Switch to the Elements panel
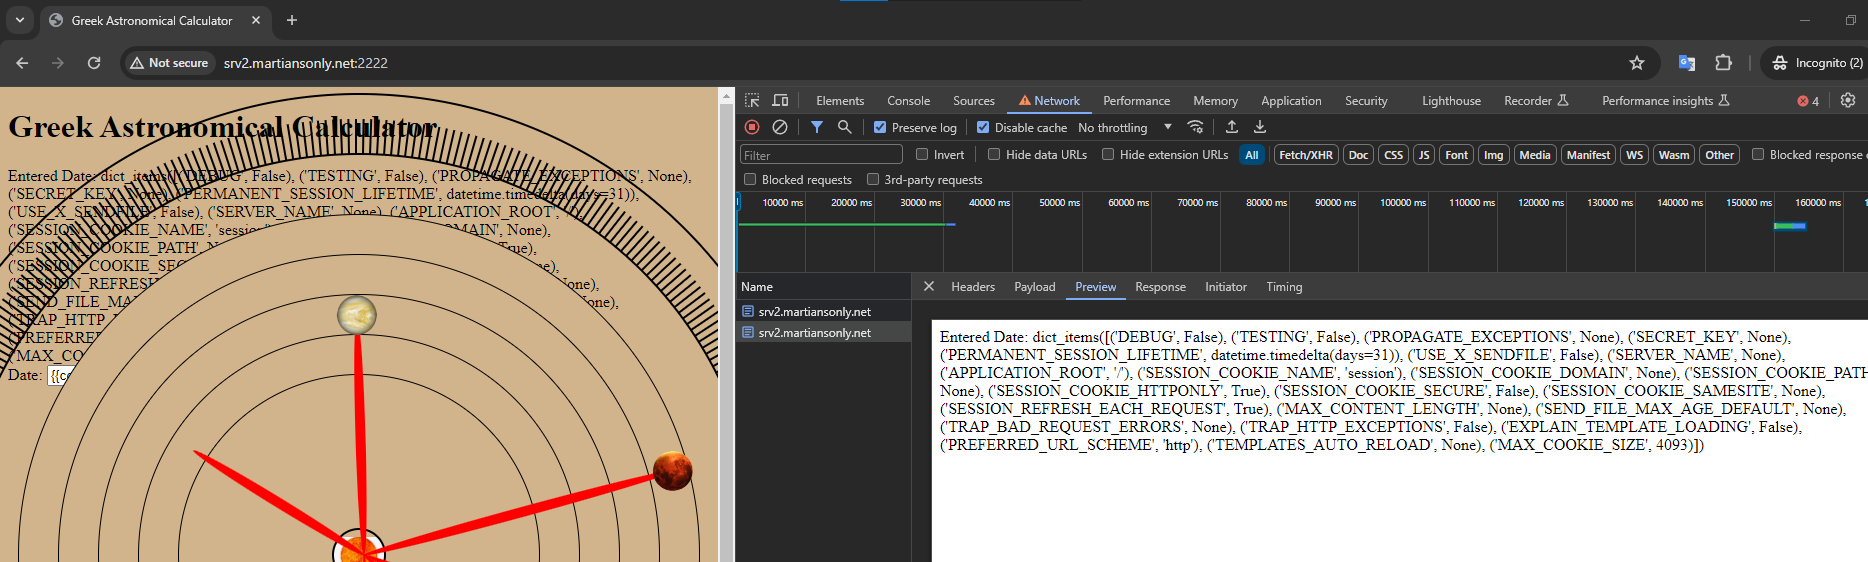 [x=840, y=101]
